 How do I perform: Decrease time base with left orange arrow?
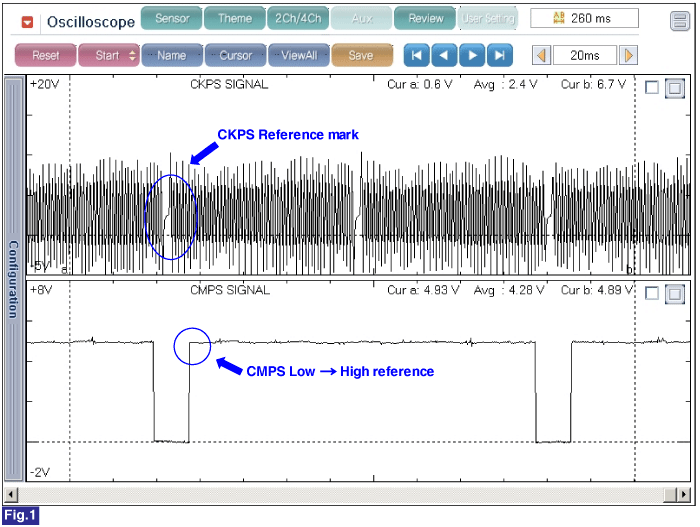point(541,55)
